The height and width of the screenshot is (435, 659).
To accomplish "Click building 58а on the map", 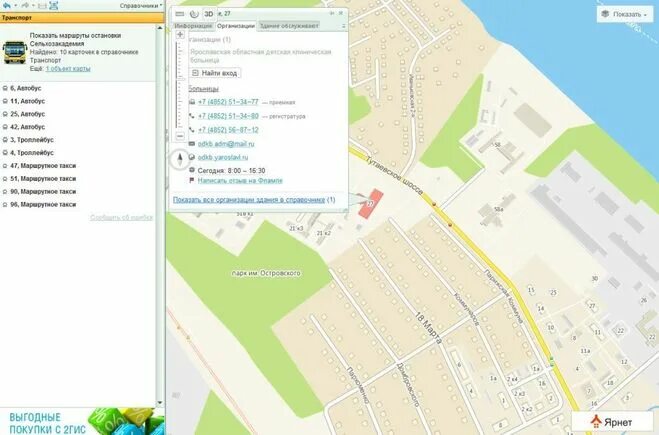I will (498, 210).
